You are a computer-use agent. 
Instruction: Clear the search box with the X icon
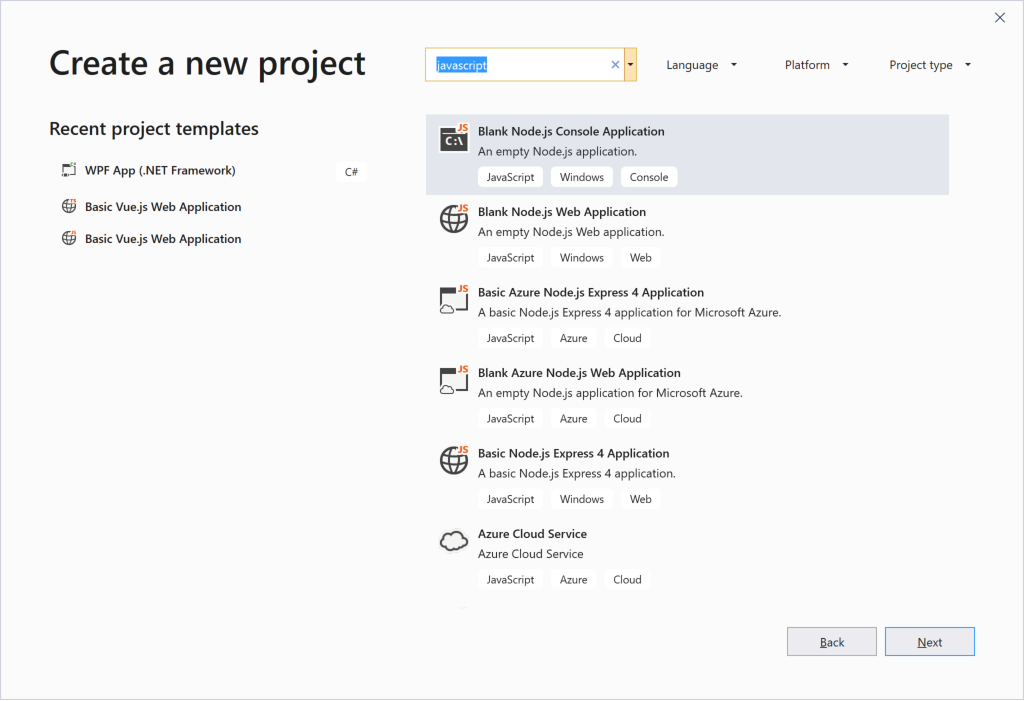tap(615, 65)
